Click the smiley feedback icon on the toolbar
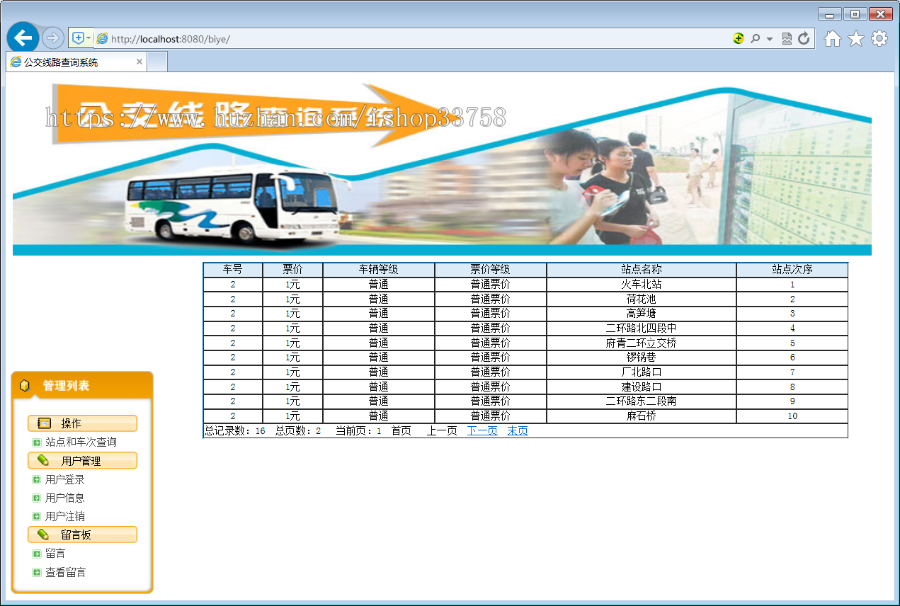 click(x=737, y=39)
